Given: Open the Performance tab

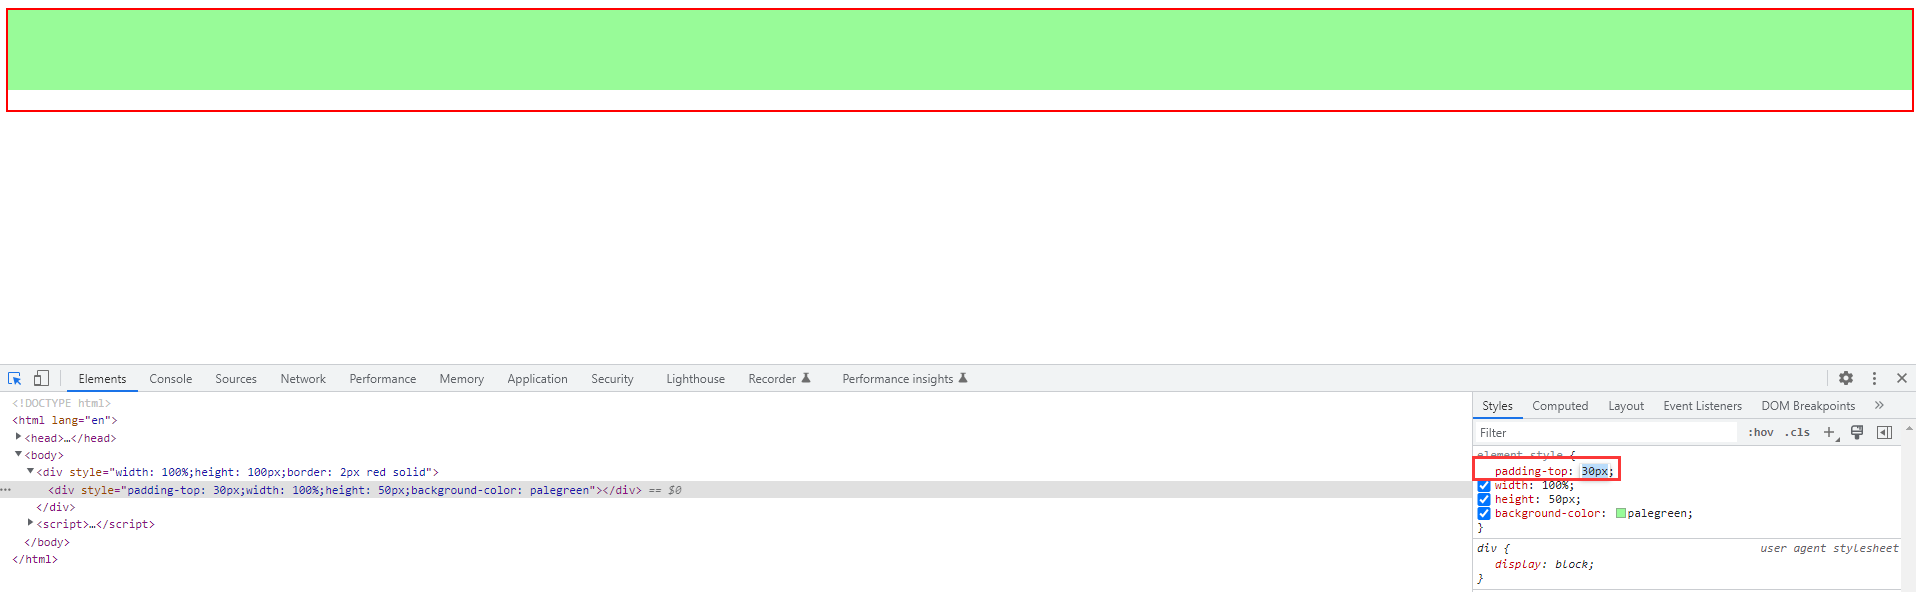Looking at the screenshot, I should click(x=383, y=379).
